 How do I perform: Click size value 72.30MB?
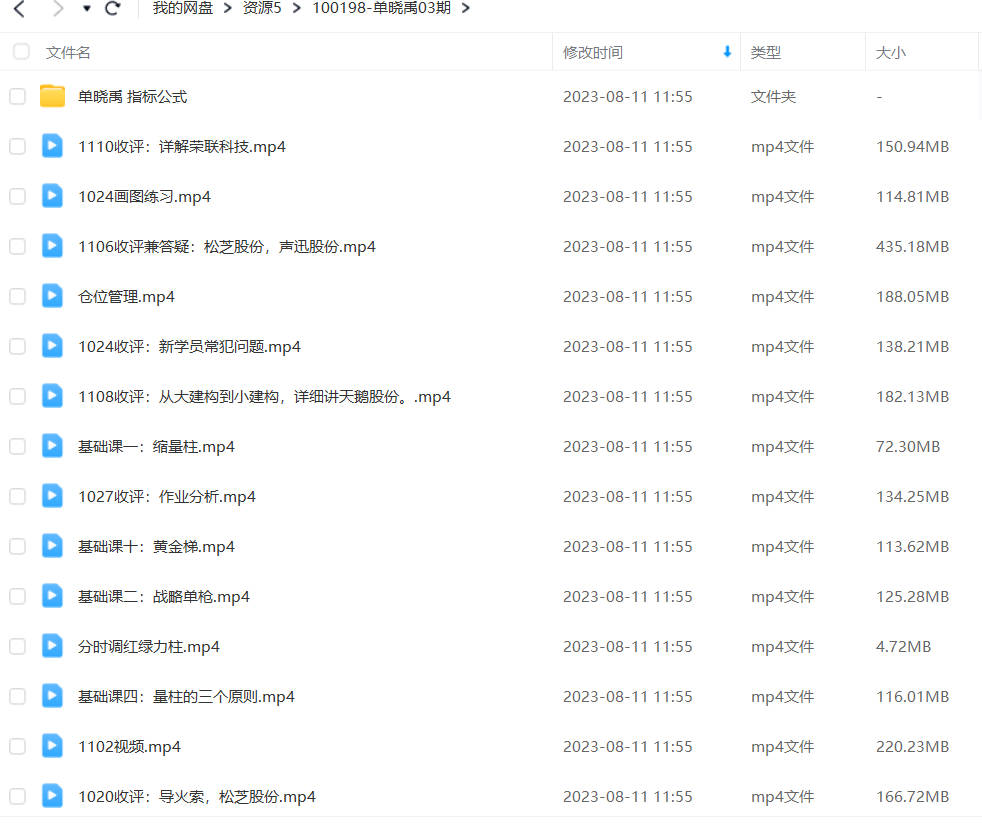click(x=907, y=446)
